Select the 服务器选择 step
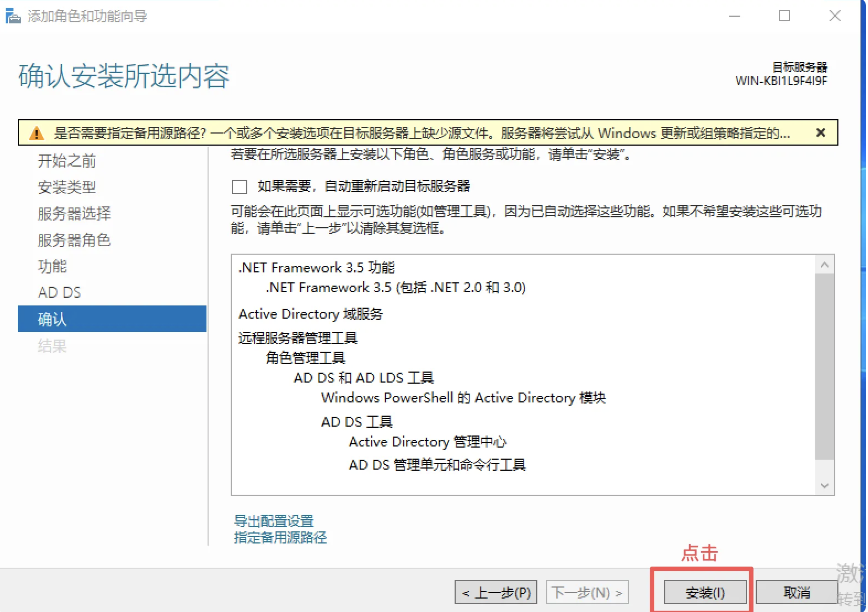This screenshot has height=612, width=868. point(74,214)
